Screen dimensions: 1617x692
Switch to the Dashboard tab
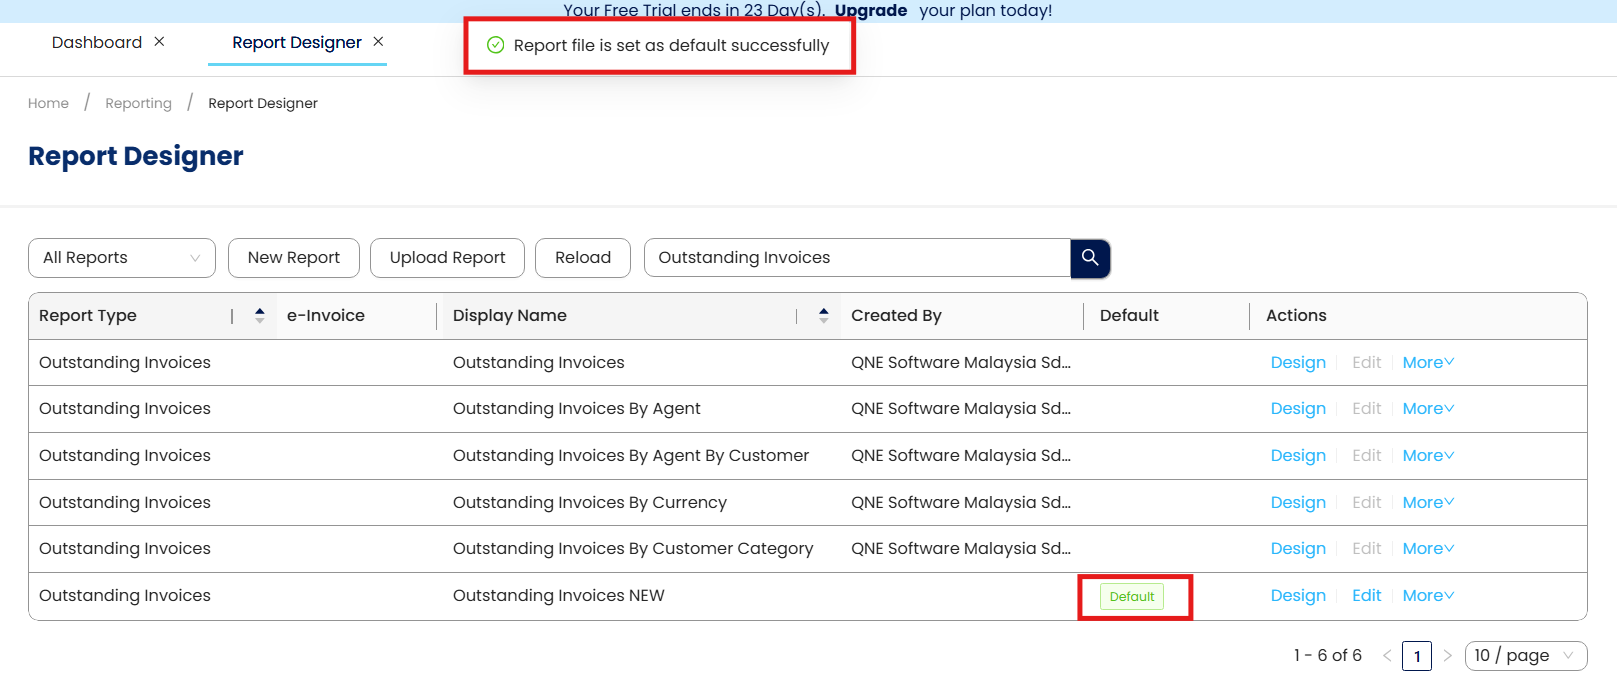[x=97, y=42]
